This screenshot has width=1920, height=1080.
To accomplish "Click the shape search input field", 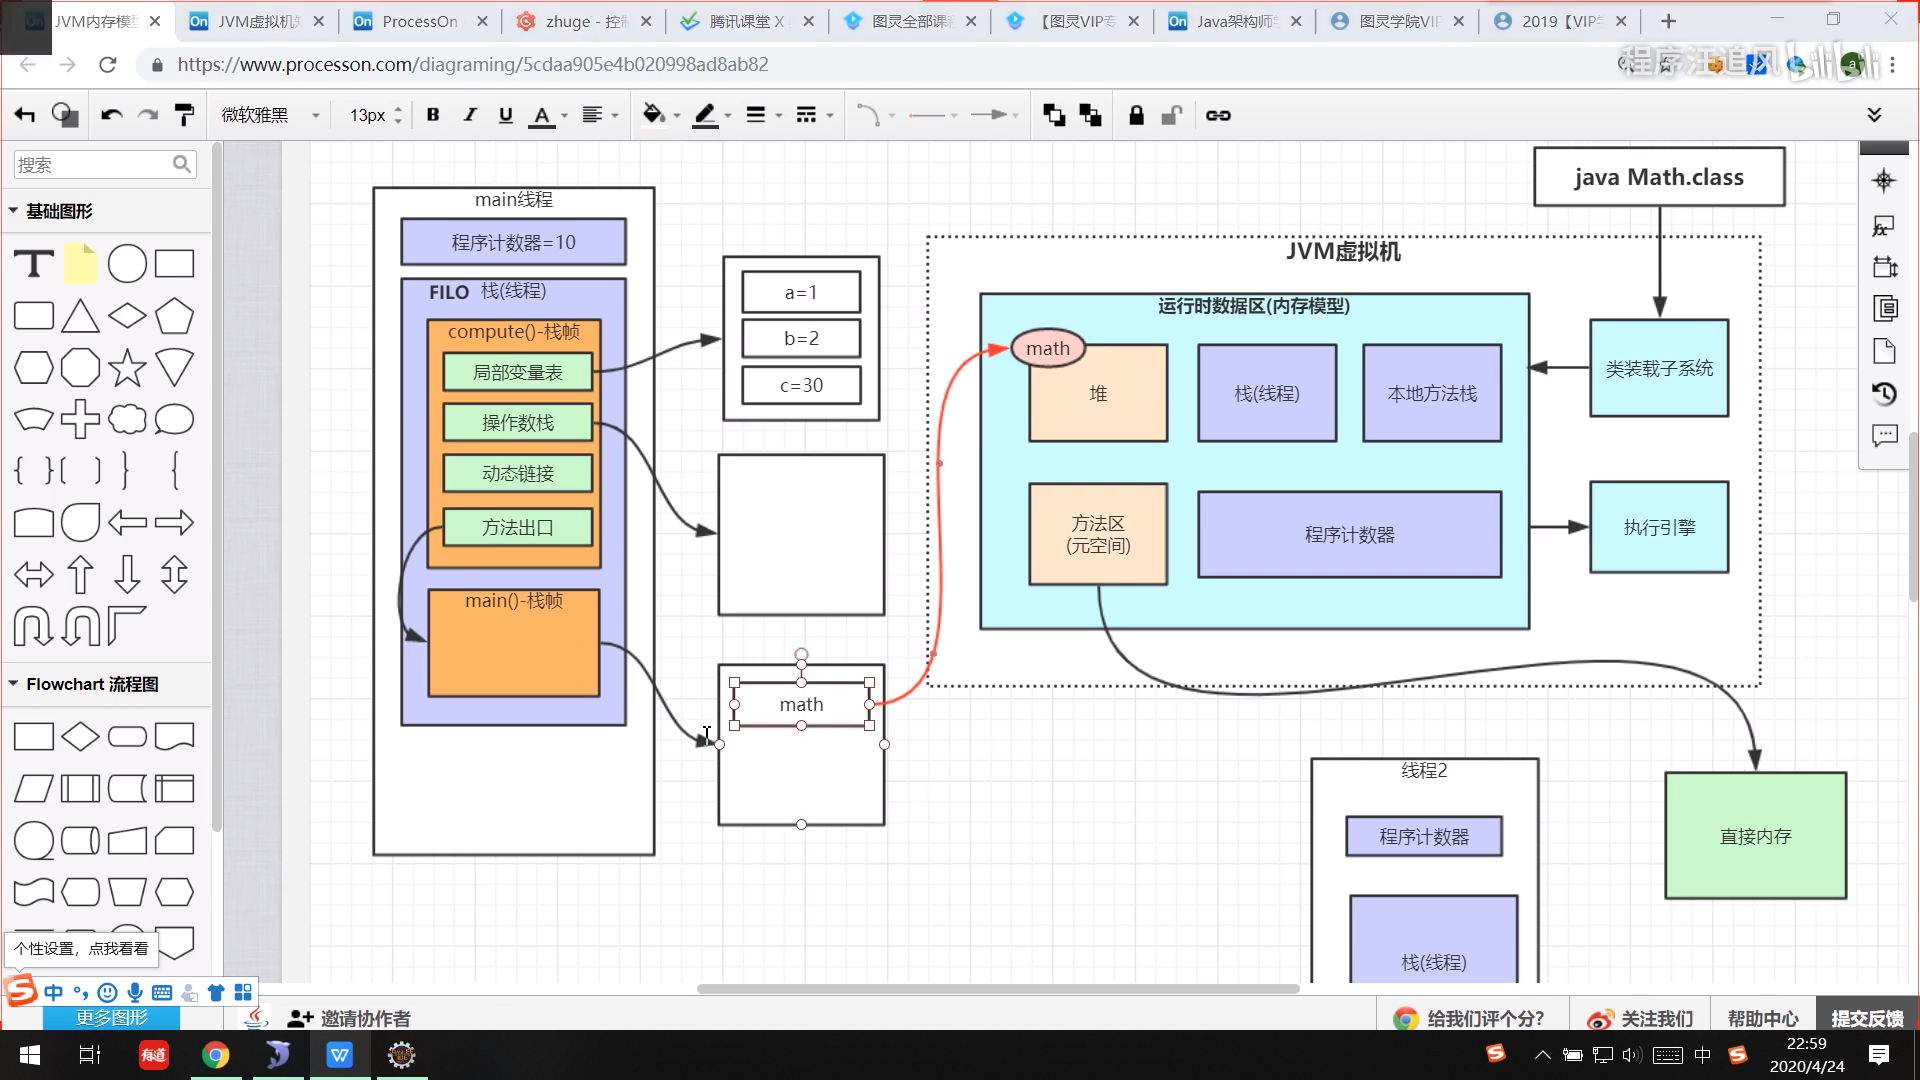I will [x=92, y=165].
